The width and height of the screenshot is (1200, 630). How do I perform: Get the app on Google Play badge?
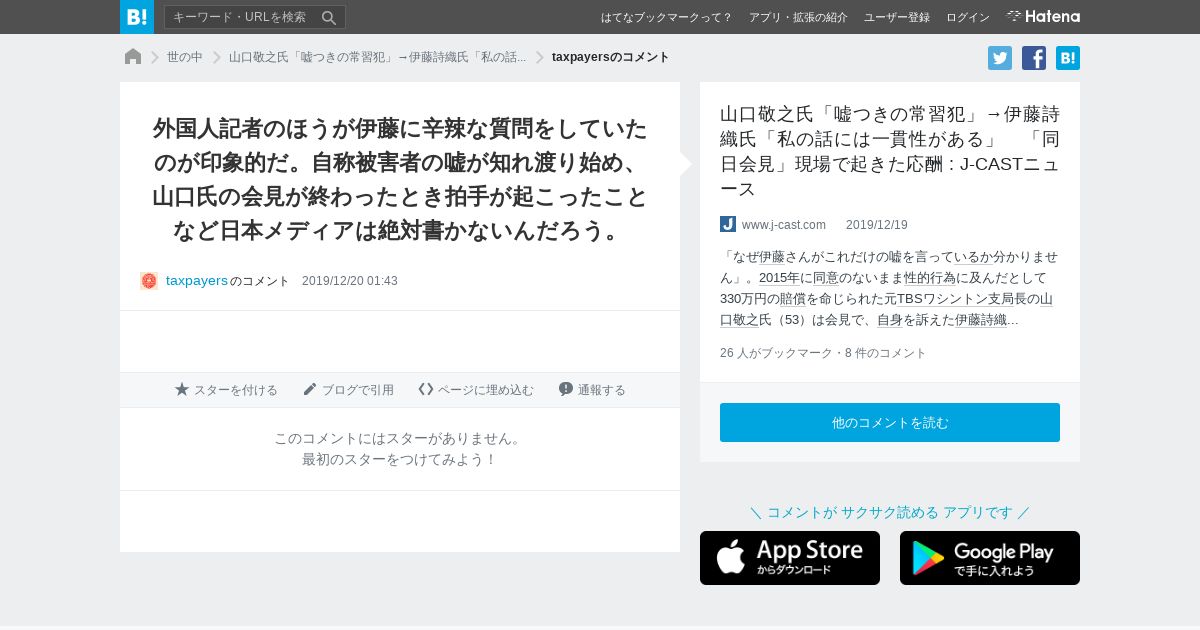[990, 558]
